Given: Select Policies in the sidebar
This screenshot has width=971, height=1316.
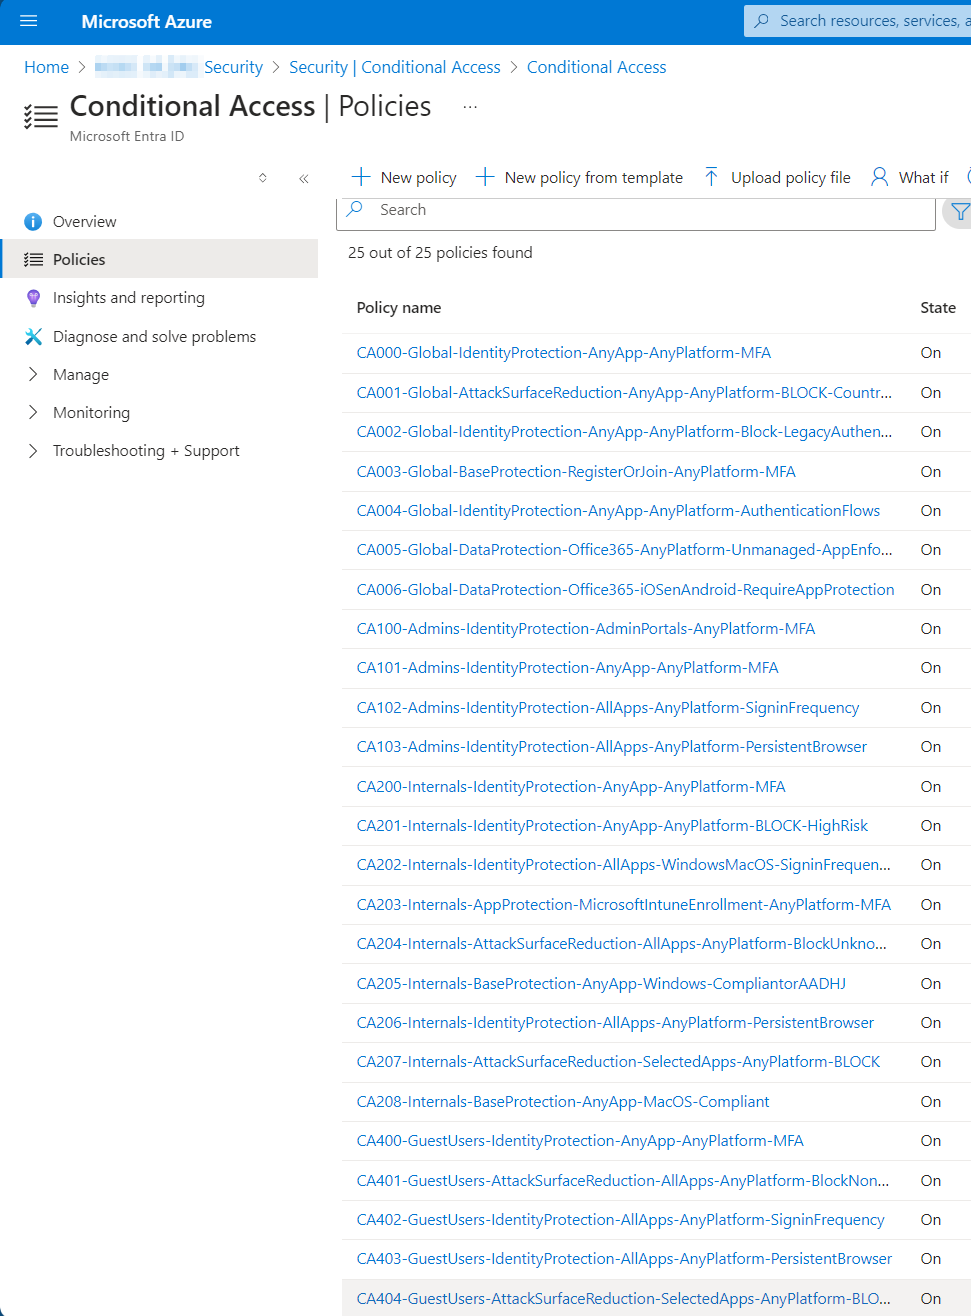Looking at the screenshot, I should coord(160,260).
